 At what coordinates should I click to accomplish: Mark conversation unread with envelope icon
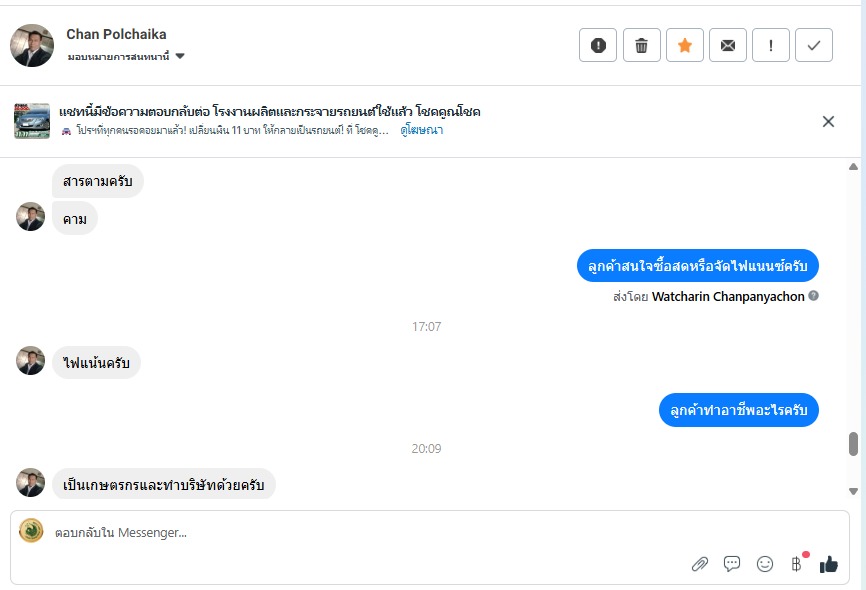coord(728,45)
